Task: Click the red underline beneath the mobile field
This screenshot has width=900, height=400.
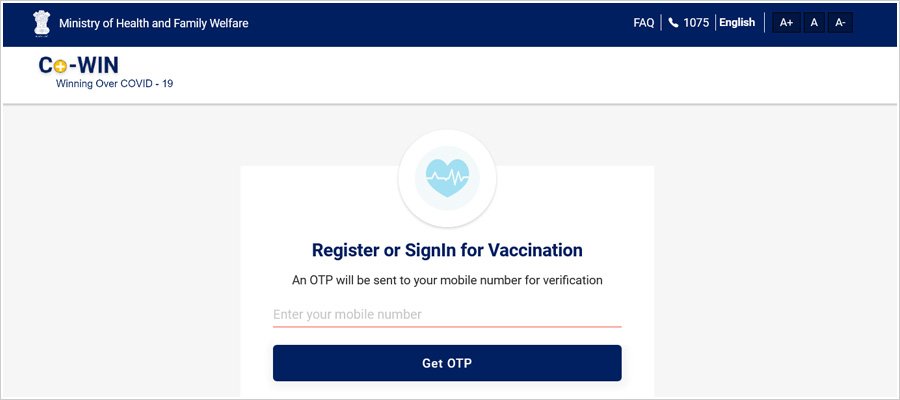Action: tap(447, 327)
